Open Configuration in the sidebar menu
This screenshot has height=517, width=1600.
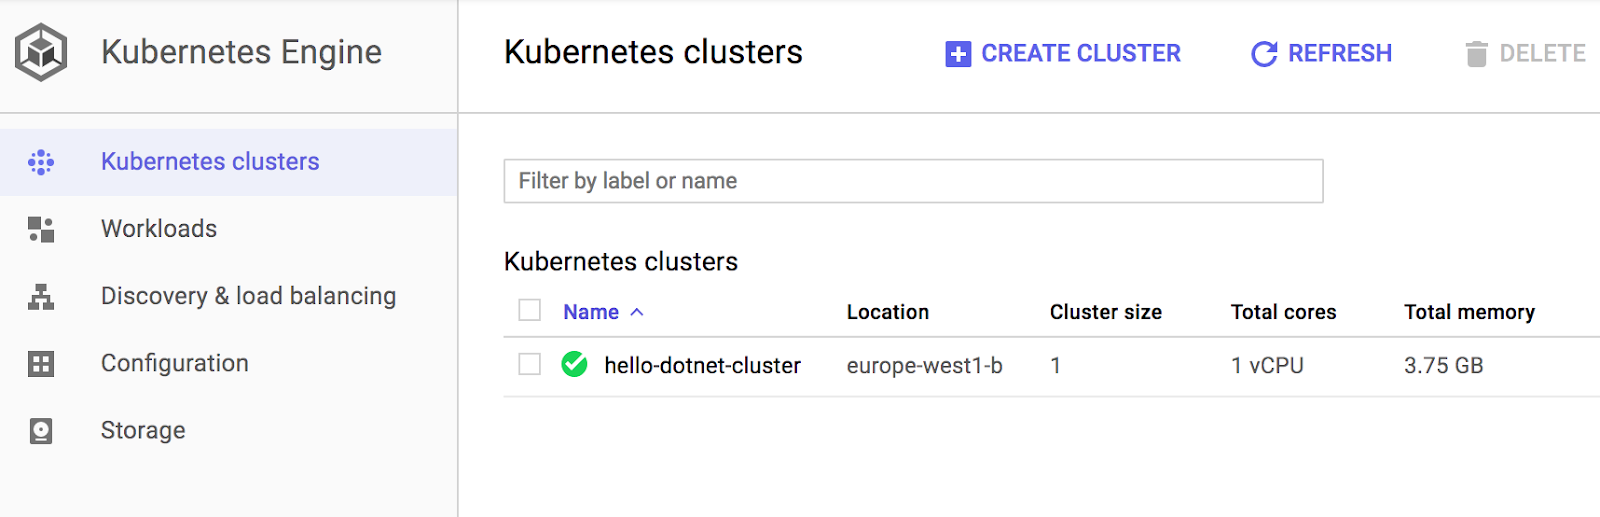click(175, 364)
